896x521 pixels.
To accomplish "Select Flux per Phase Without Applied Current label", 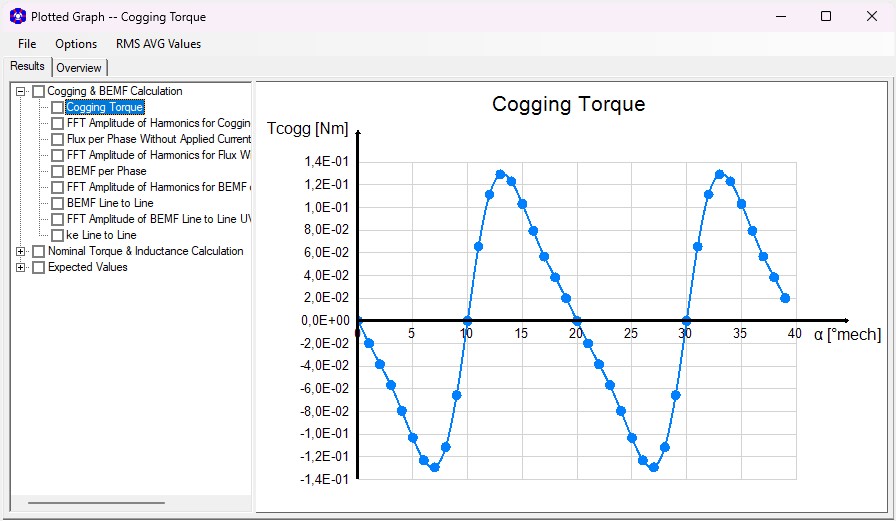I will (x=158, y=139).
